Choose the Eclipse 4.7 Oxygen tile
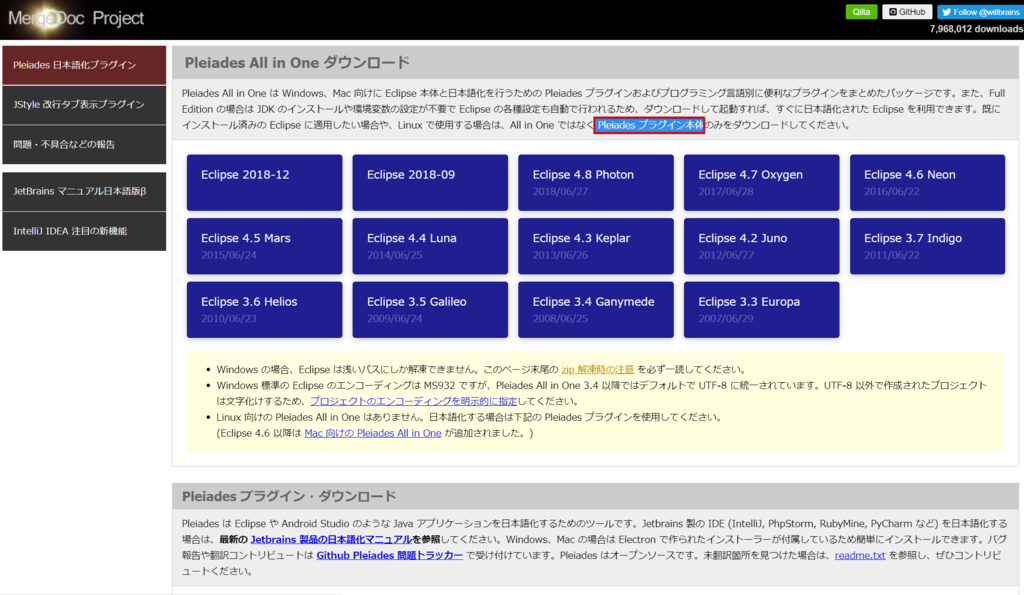 [761, 182]
